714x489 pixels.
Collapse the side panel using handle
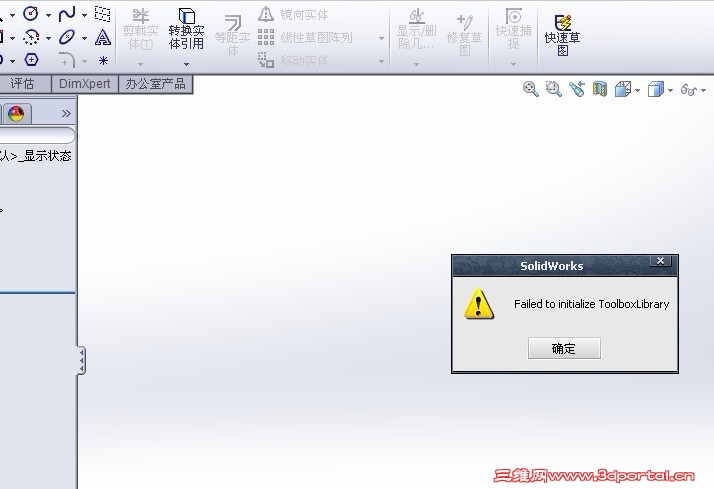[81, 361]
